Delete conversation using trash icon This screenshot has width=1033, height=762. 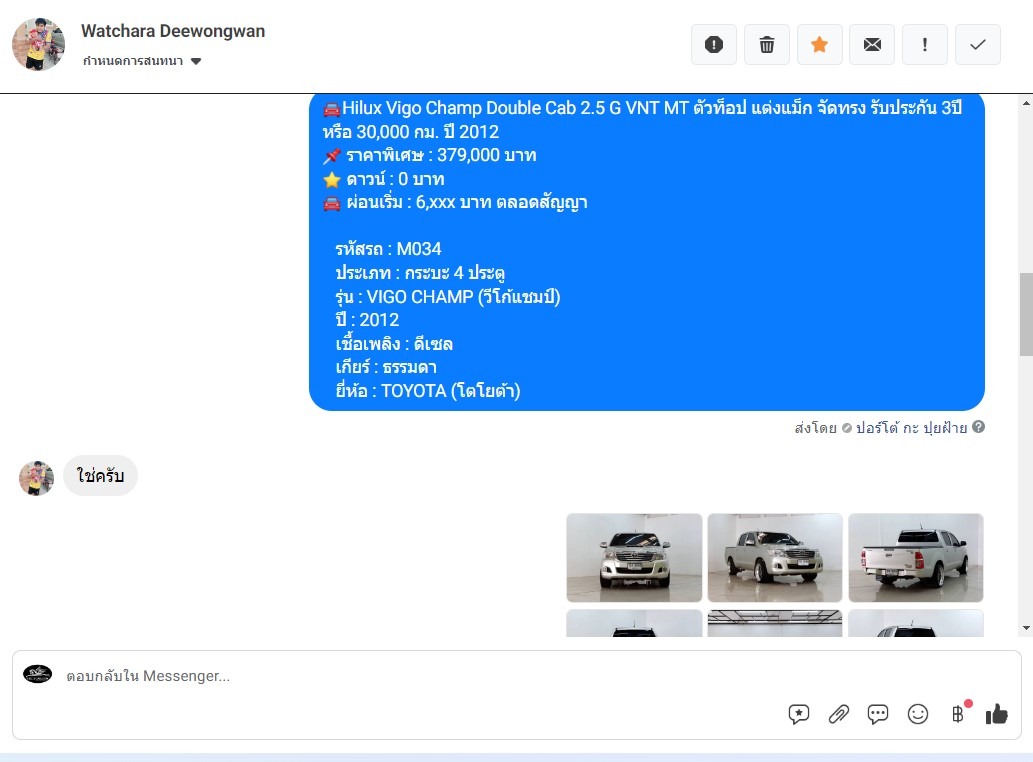tap(767, 45)
